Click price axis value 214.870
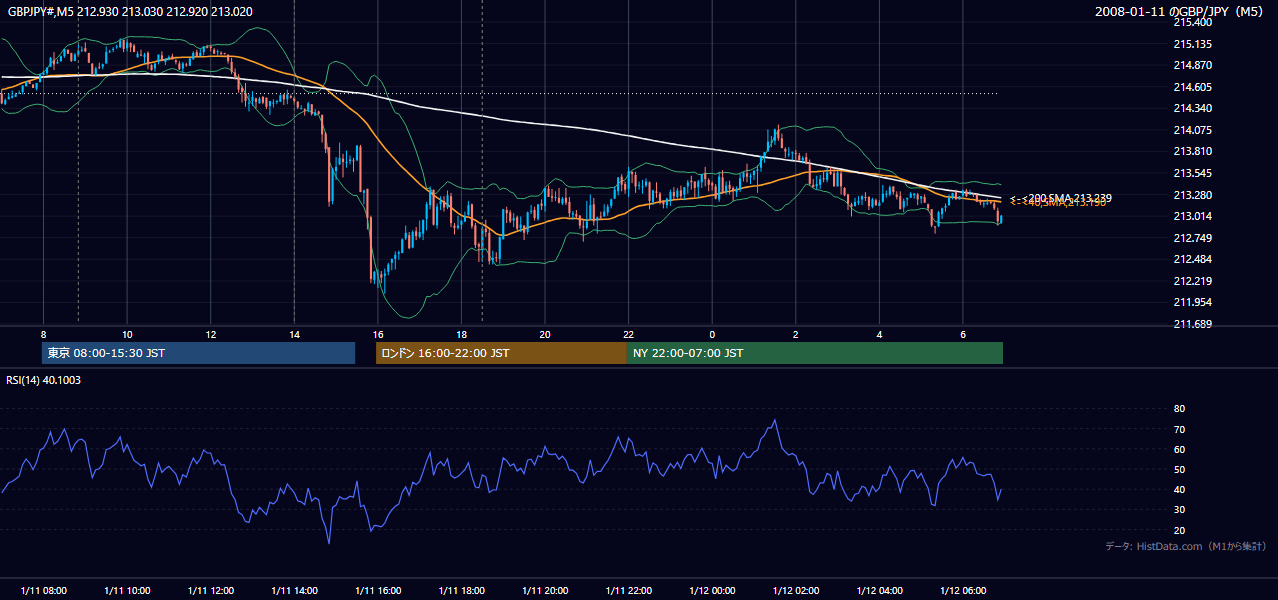Viewport: 1278px width, 600px height. [x=1193, y=65]
